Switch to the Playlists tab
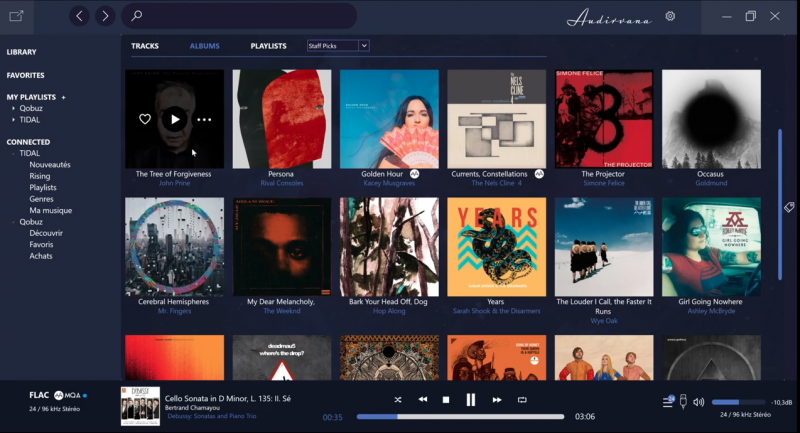 coord(268,46)
